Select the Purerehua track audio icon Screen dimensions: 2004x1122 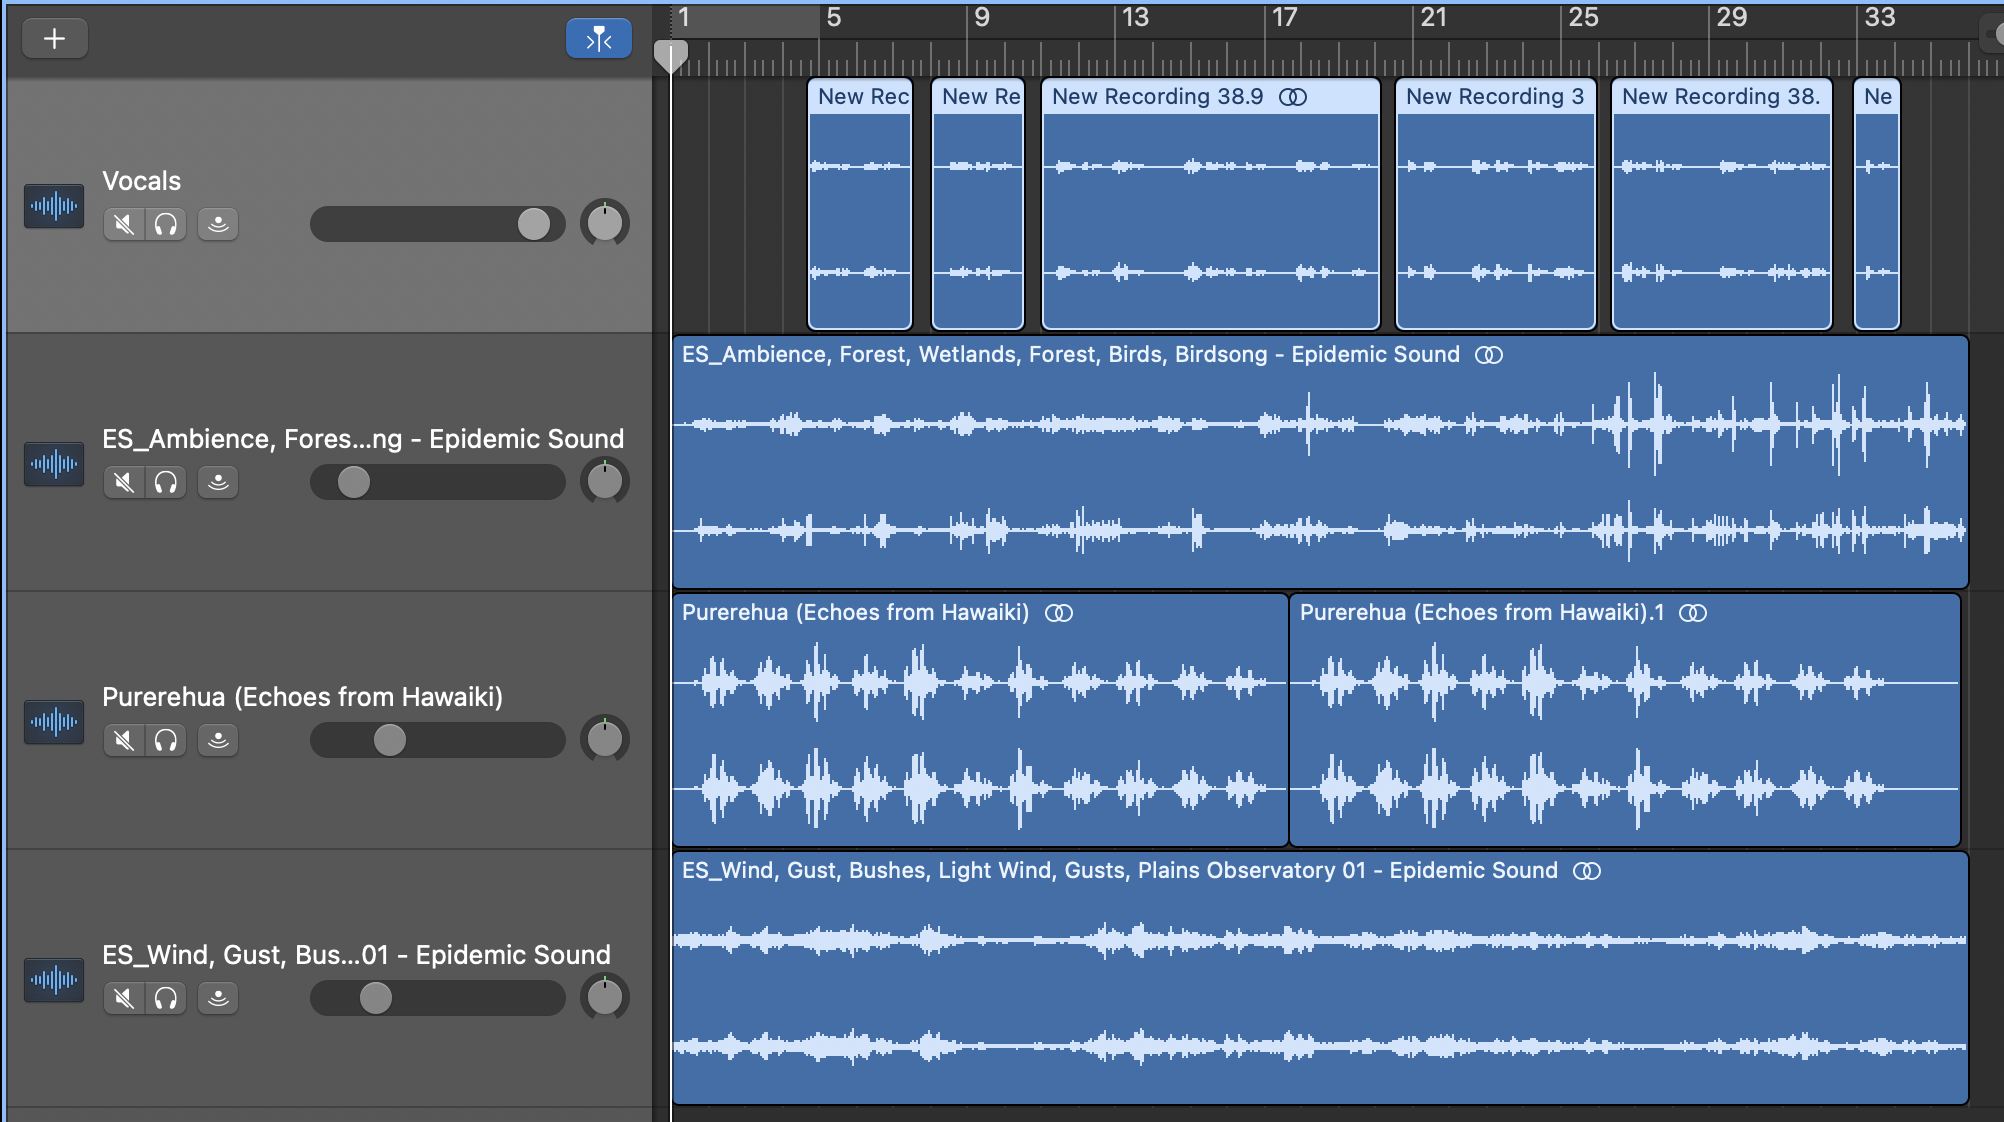54,722
